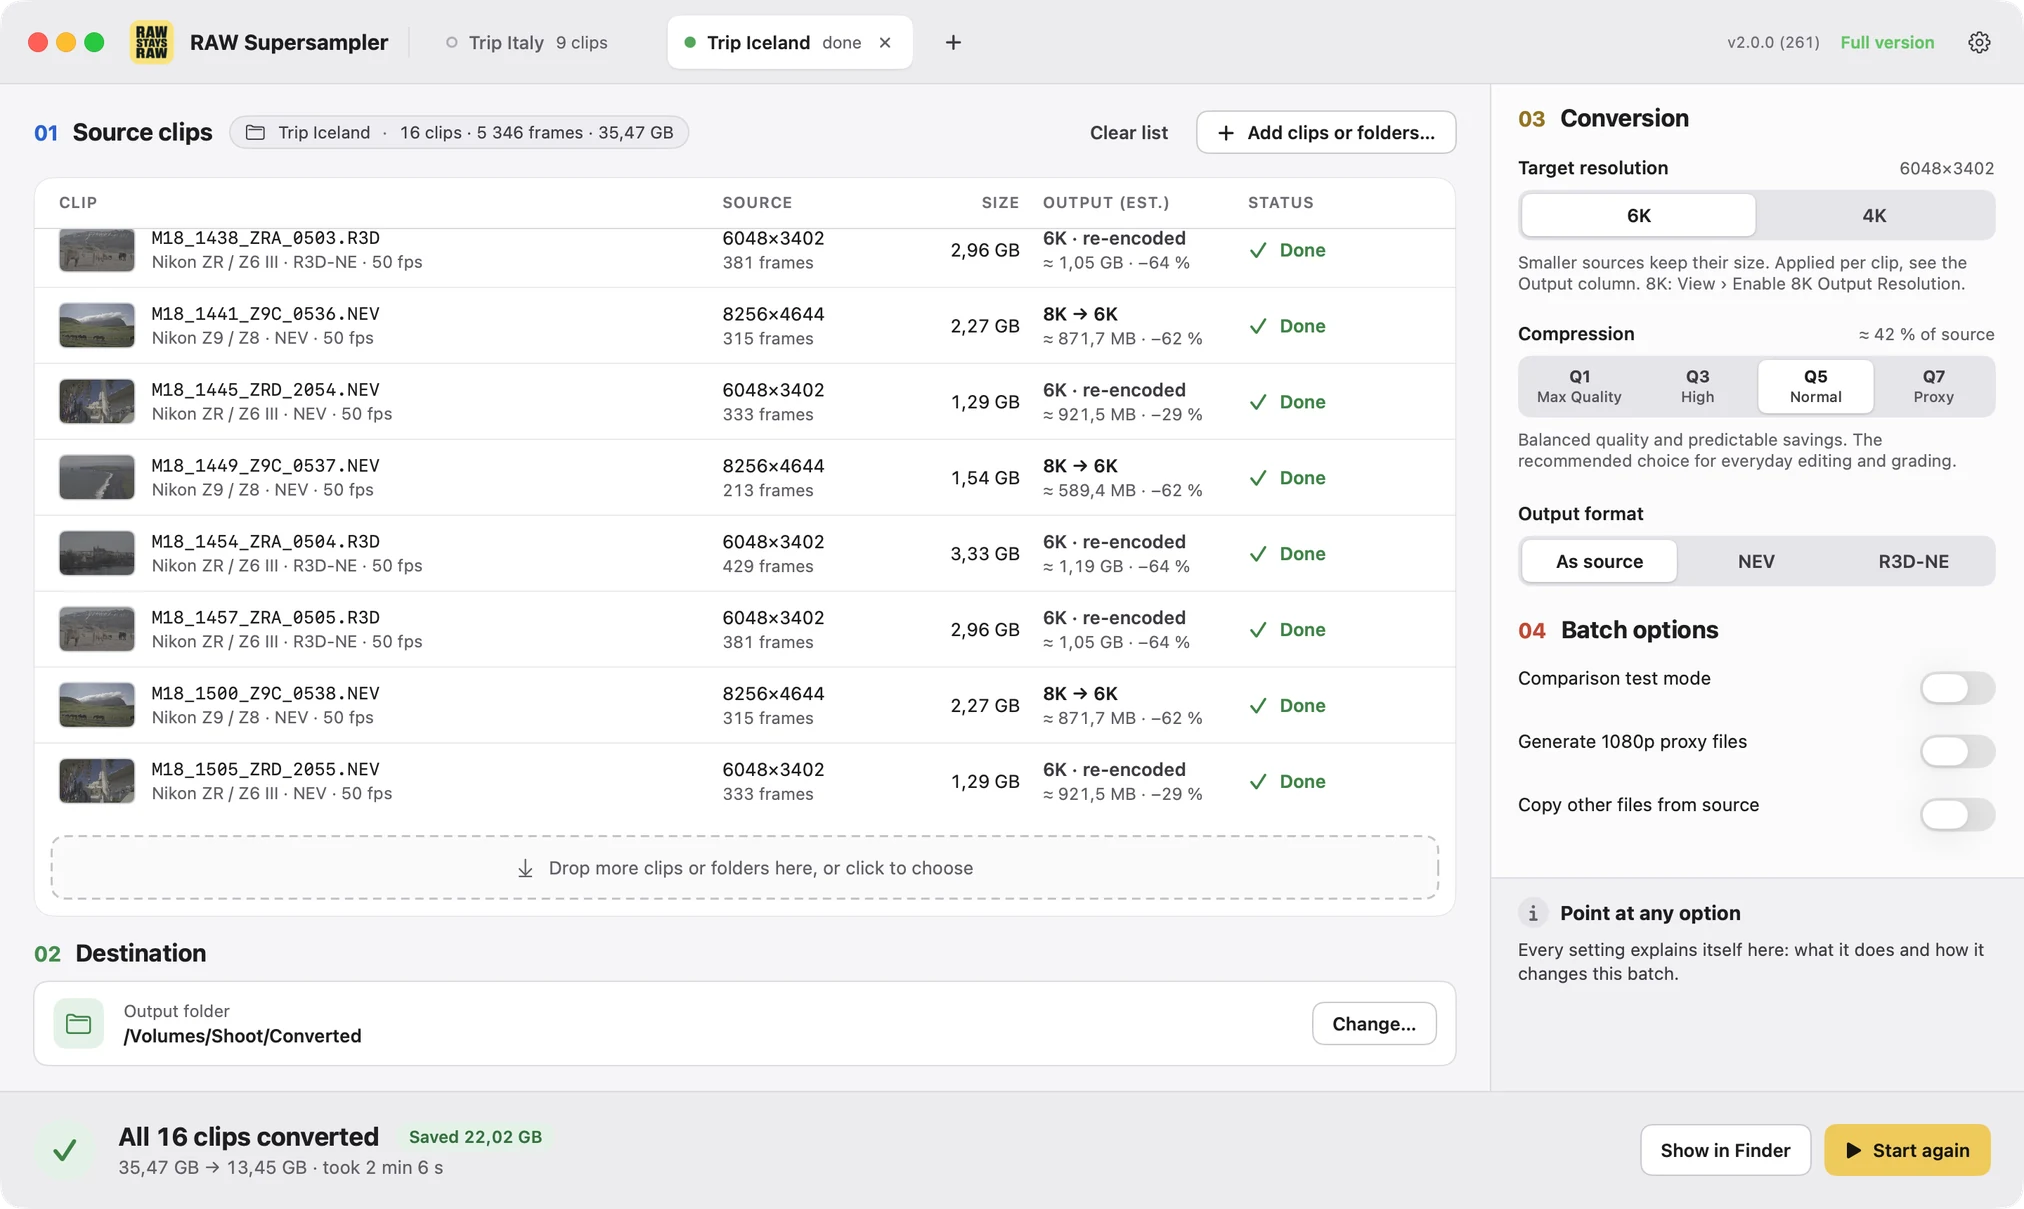Viewport: 2024px width, 1209px height.
Task: Close the Trip Iceland tab
Action: coord(885,42)
